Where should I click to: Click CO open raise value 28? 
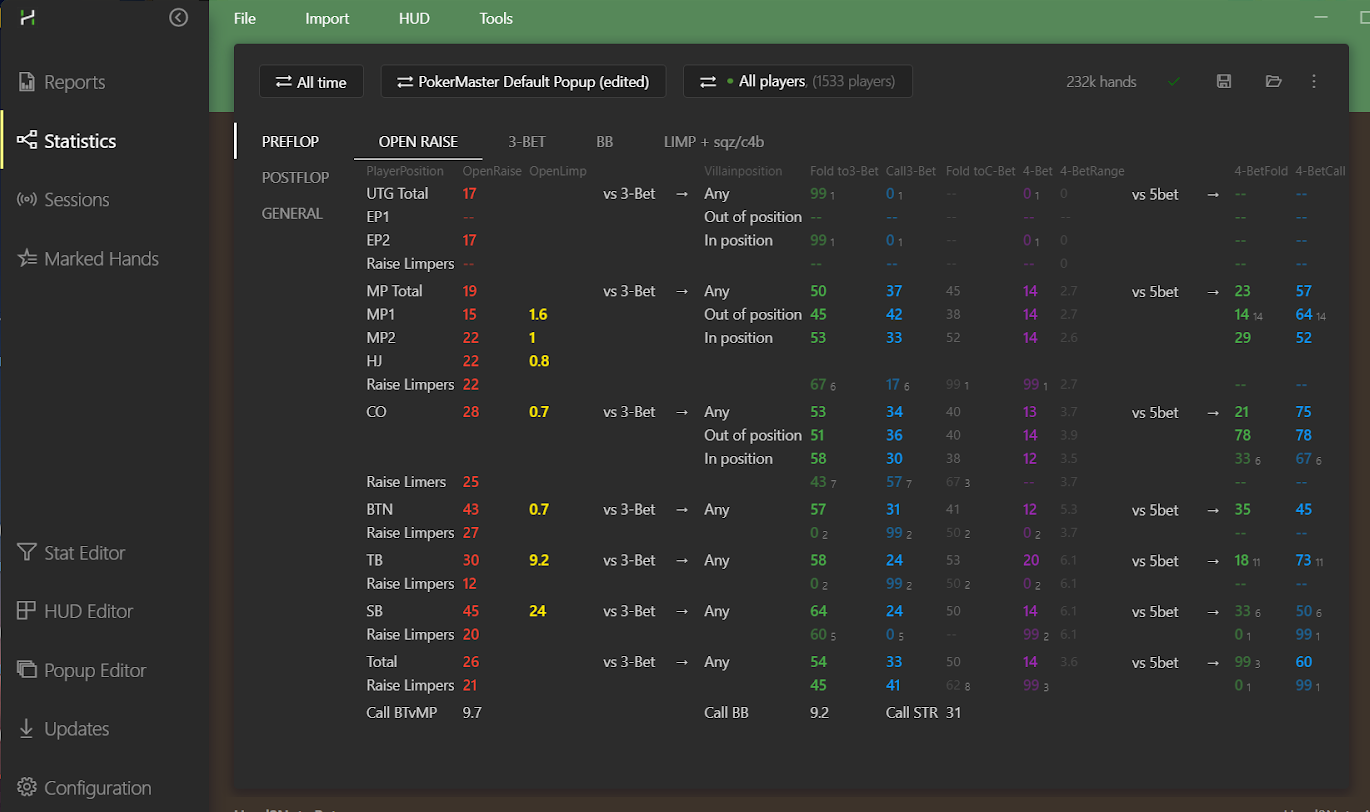pyautogui.click(x=471, y=412)
